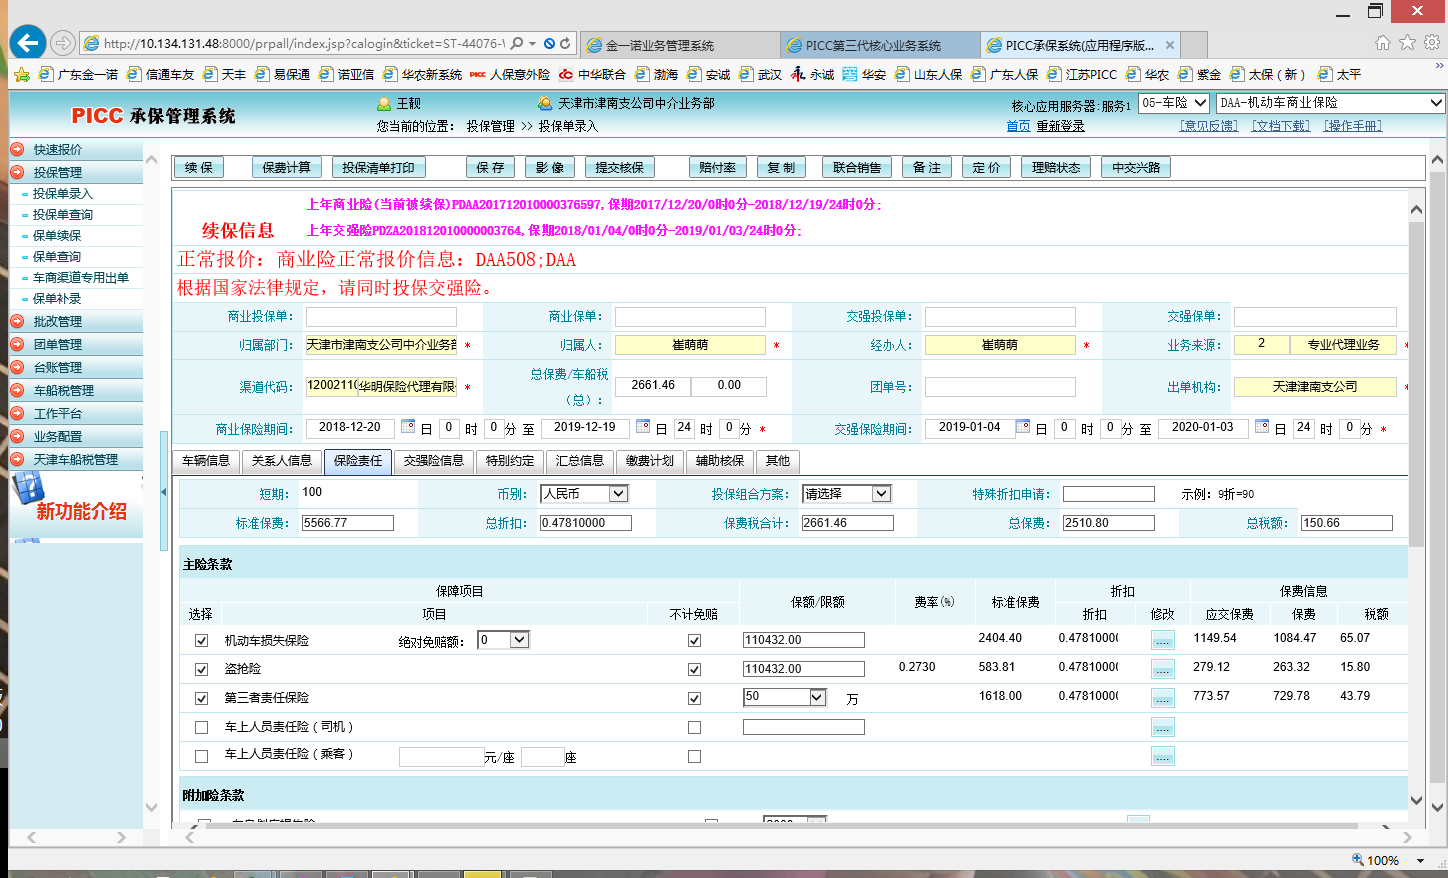
Task: Open third-party liability amount dropdown showing 50
Action: point(817,697)
